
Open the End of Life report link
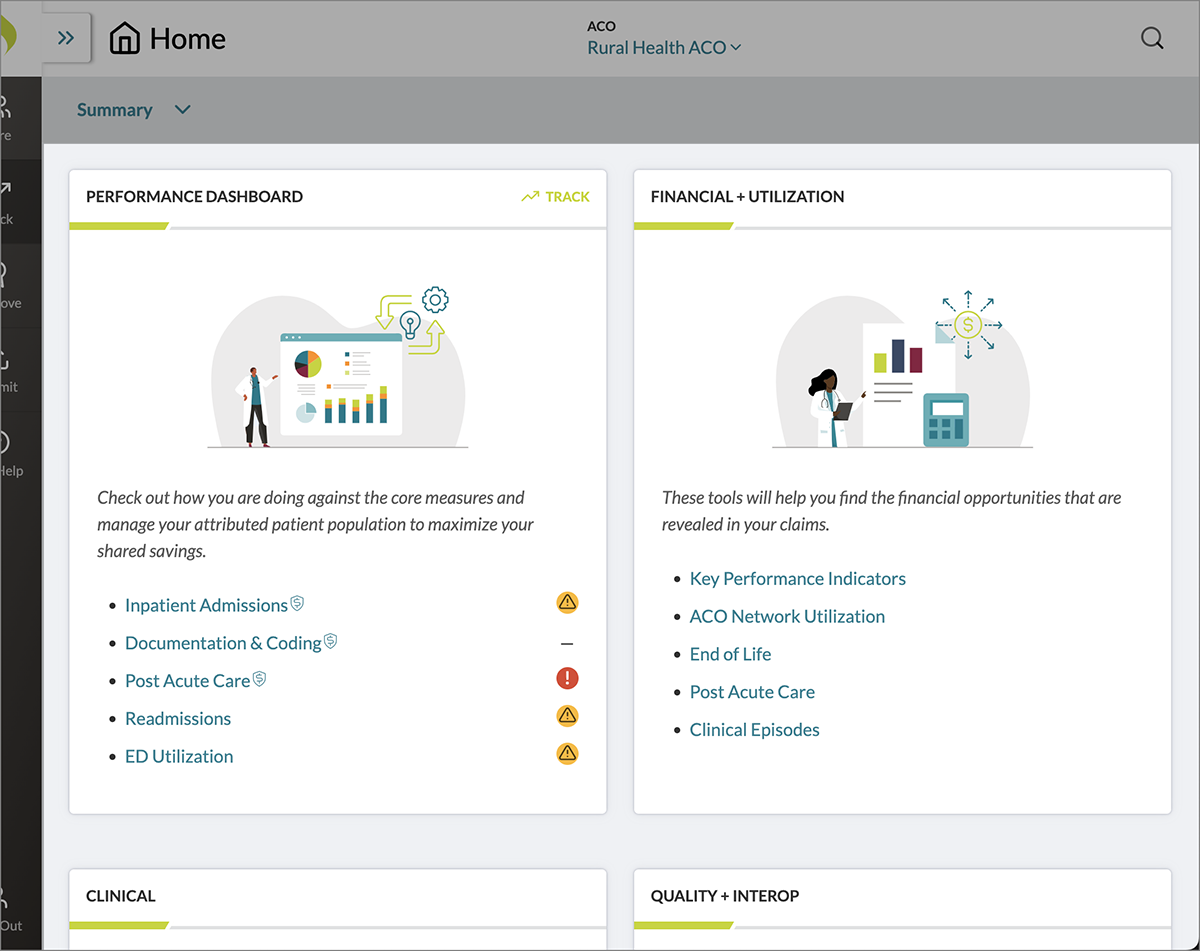(x=730, y=654)
